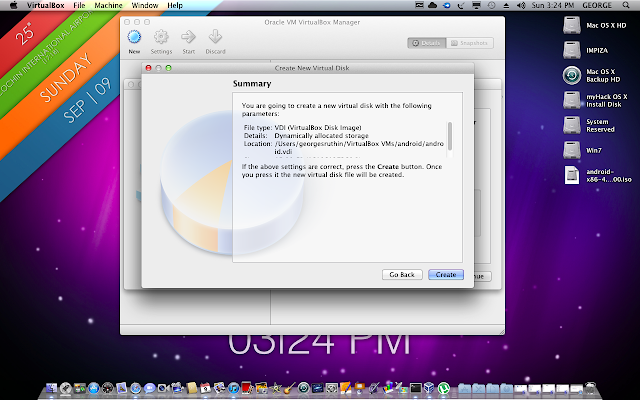Open the Trash in the Dock
This screenshot has height=400, width=640.
[590, 388]
